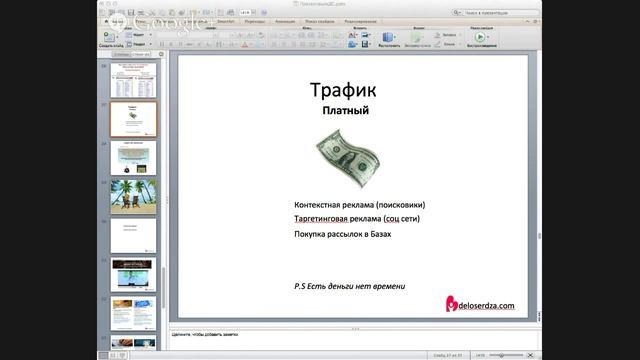This screenshot has width=640, height=360.
Task: Click the insert picture icon
Action: [x=365, y=36]
